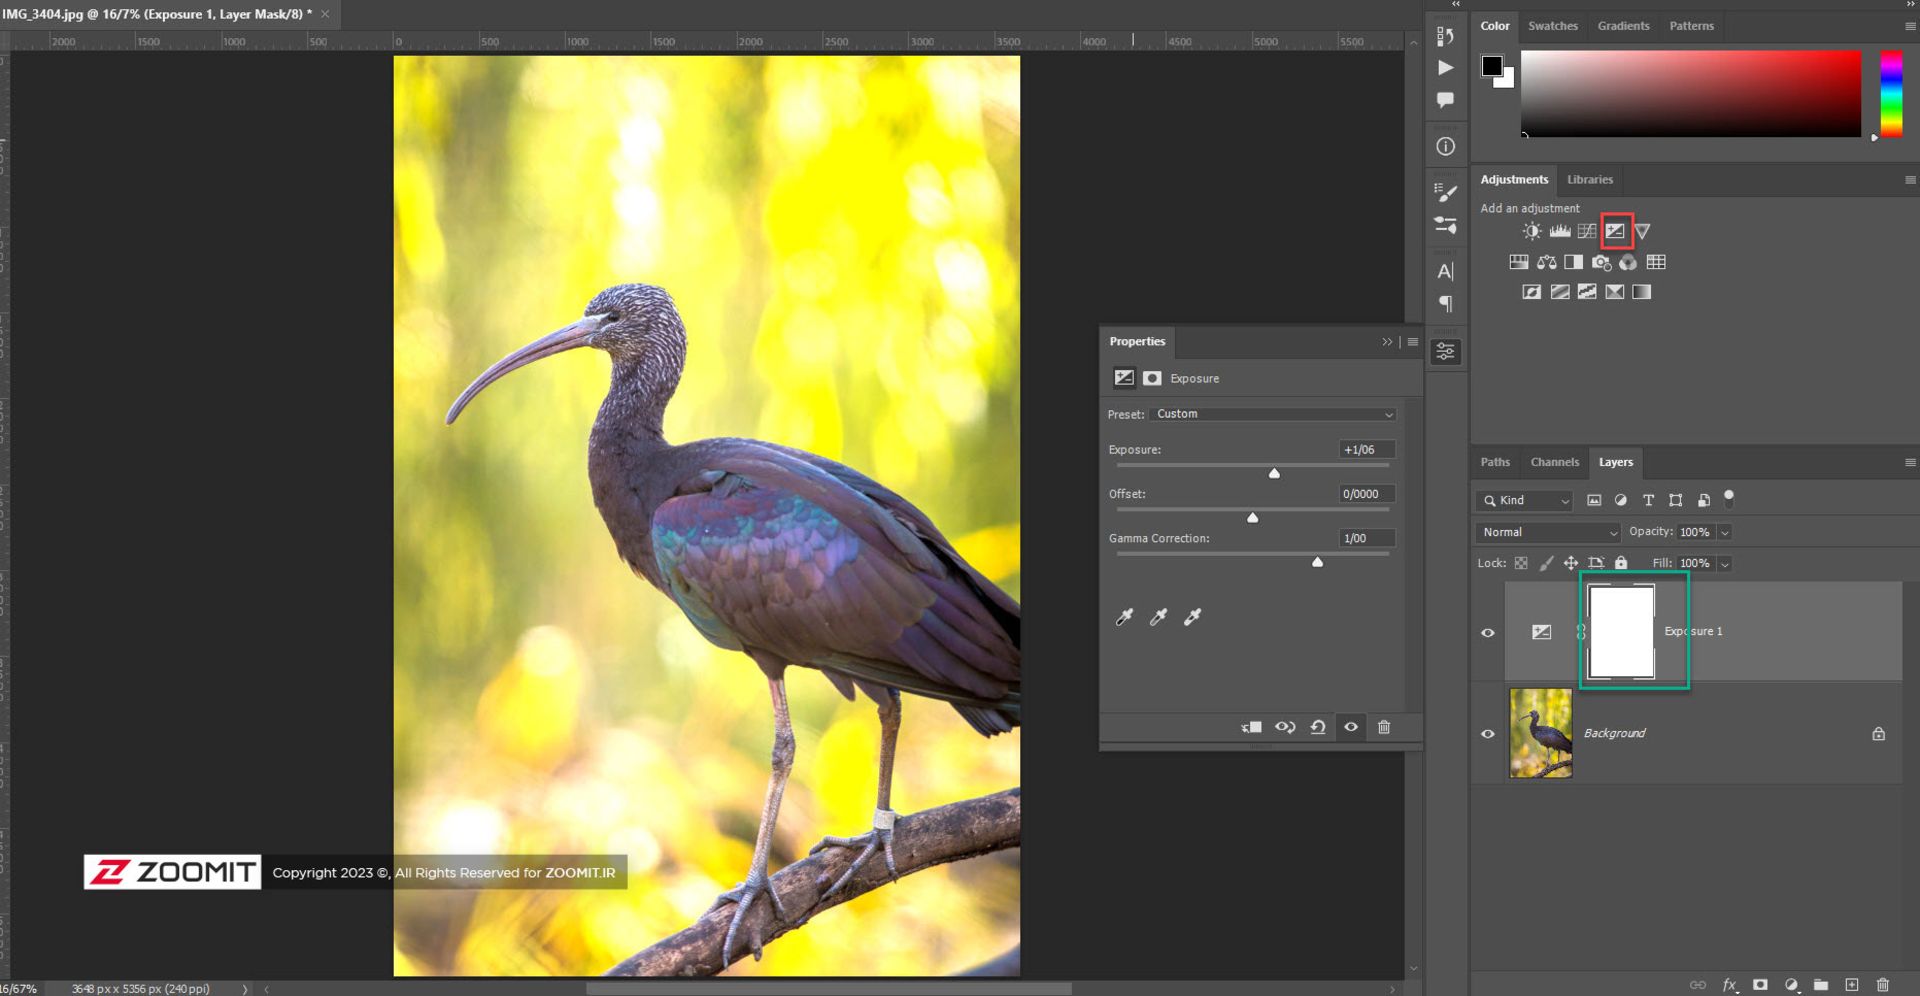Open the Swatches tab
This screenshot has width=1920, height=996.
(x=1552, y=26)
